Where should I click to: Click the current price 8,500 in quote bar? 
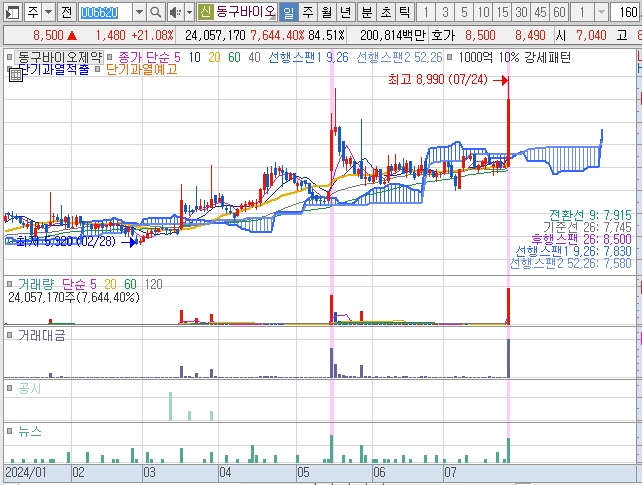[x=48, y=36]
